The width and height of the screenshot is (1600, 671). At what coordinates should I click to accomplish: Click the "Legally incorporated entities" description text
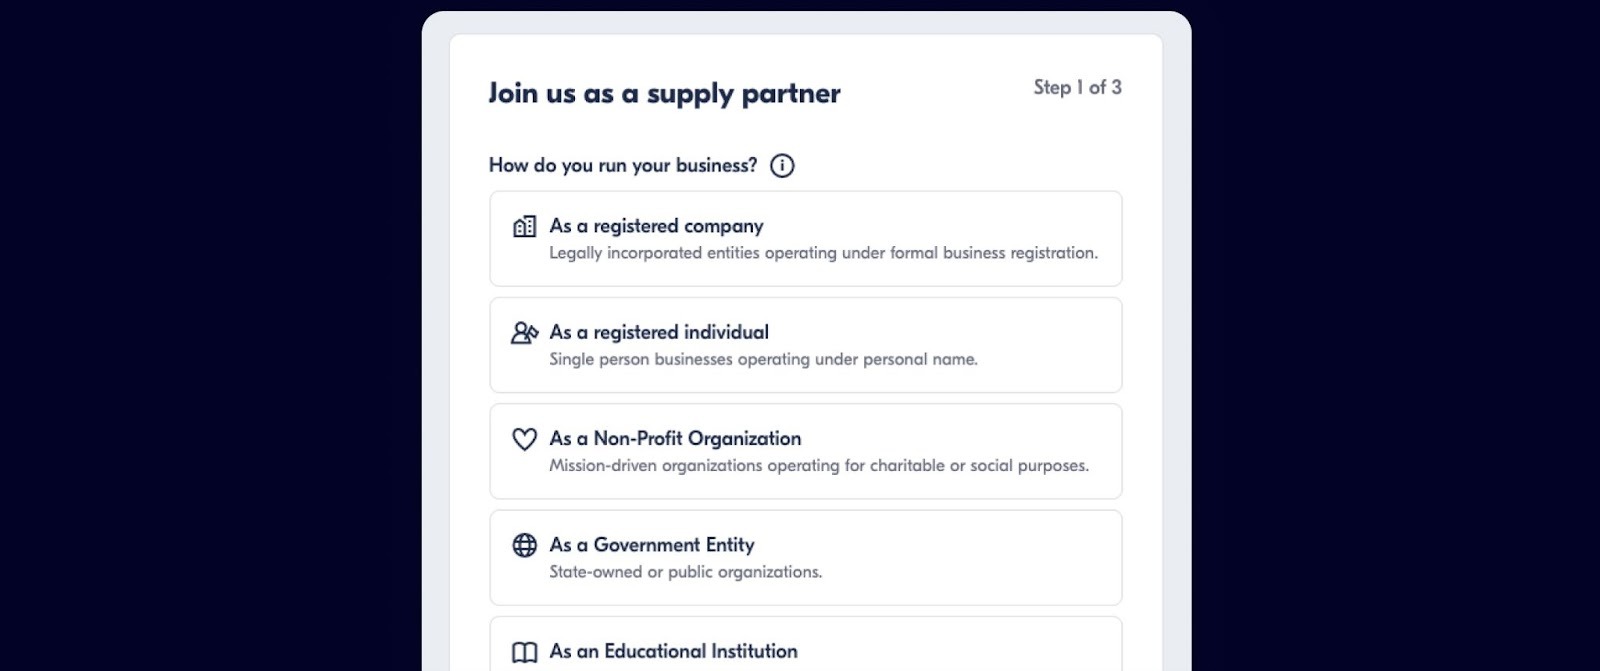tap(823, 253)
